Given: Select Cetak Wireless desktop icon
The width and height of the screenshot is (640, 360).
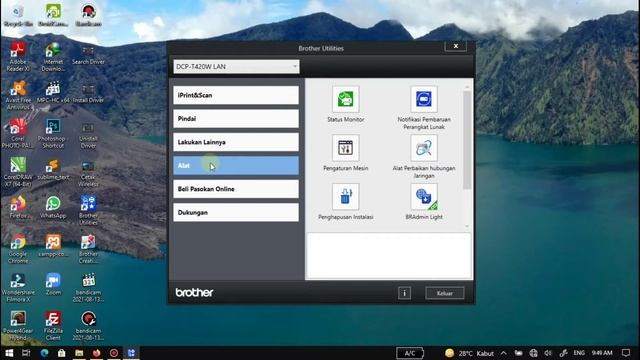Looking at the screenshot, I should (88, 173).
